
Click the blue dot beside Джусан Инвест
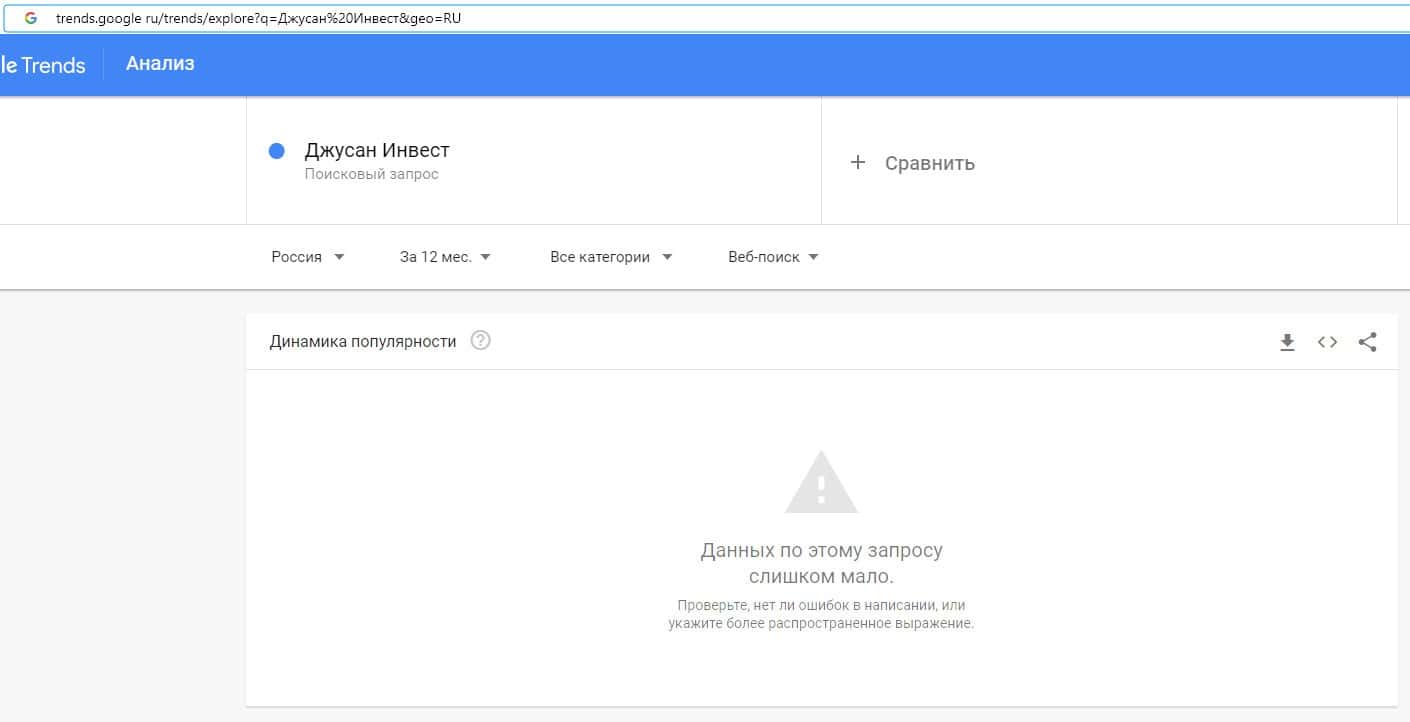pos(277,151)
